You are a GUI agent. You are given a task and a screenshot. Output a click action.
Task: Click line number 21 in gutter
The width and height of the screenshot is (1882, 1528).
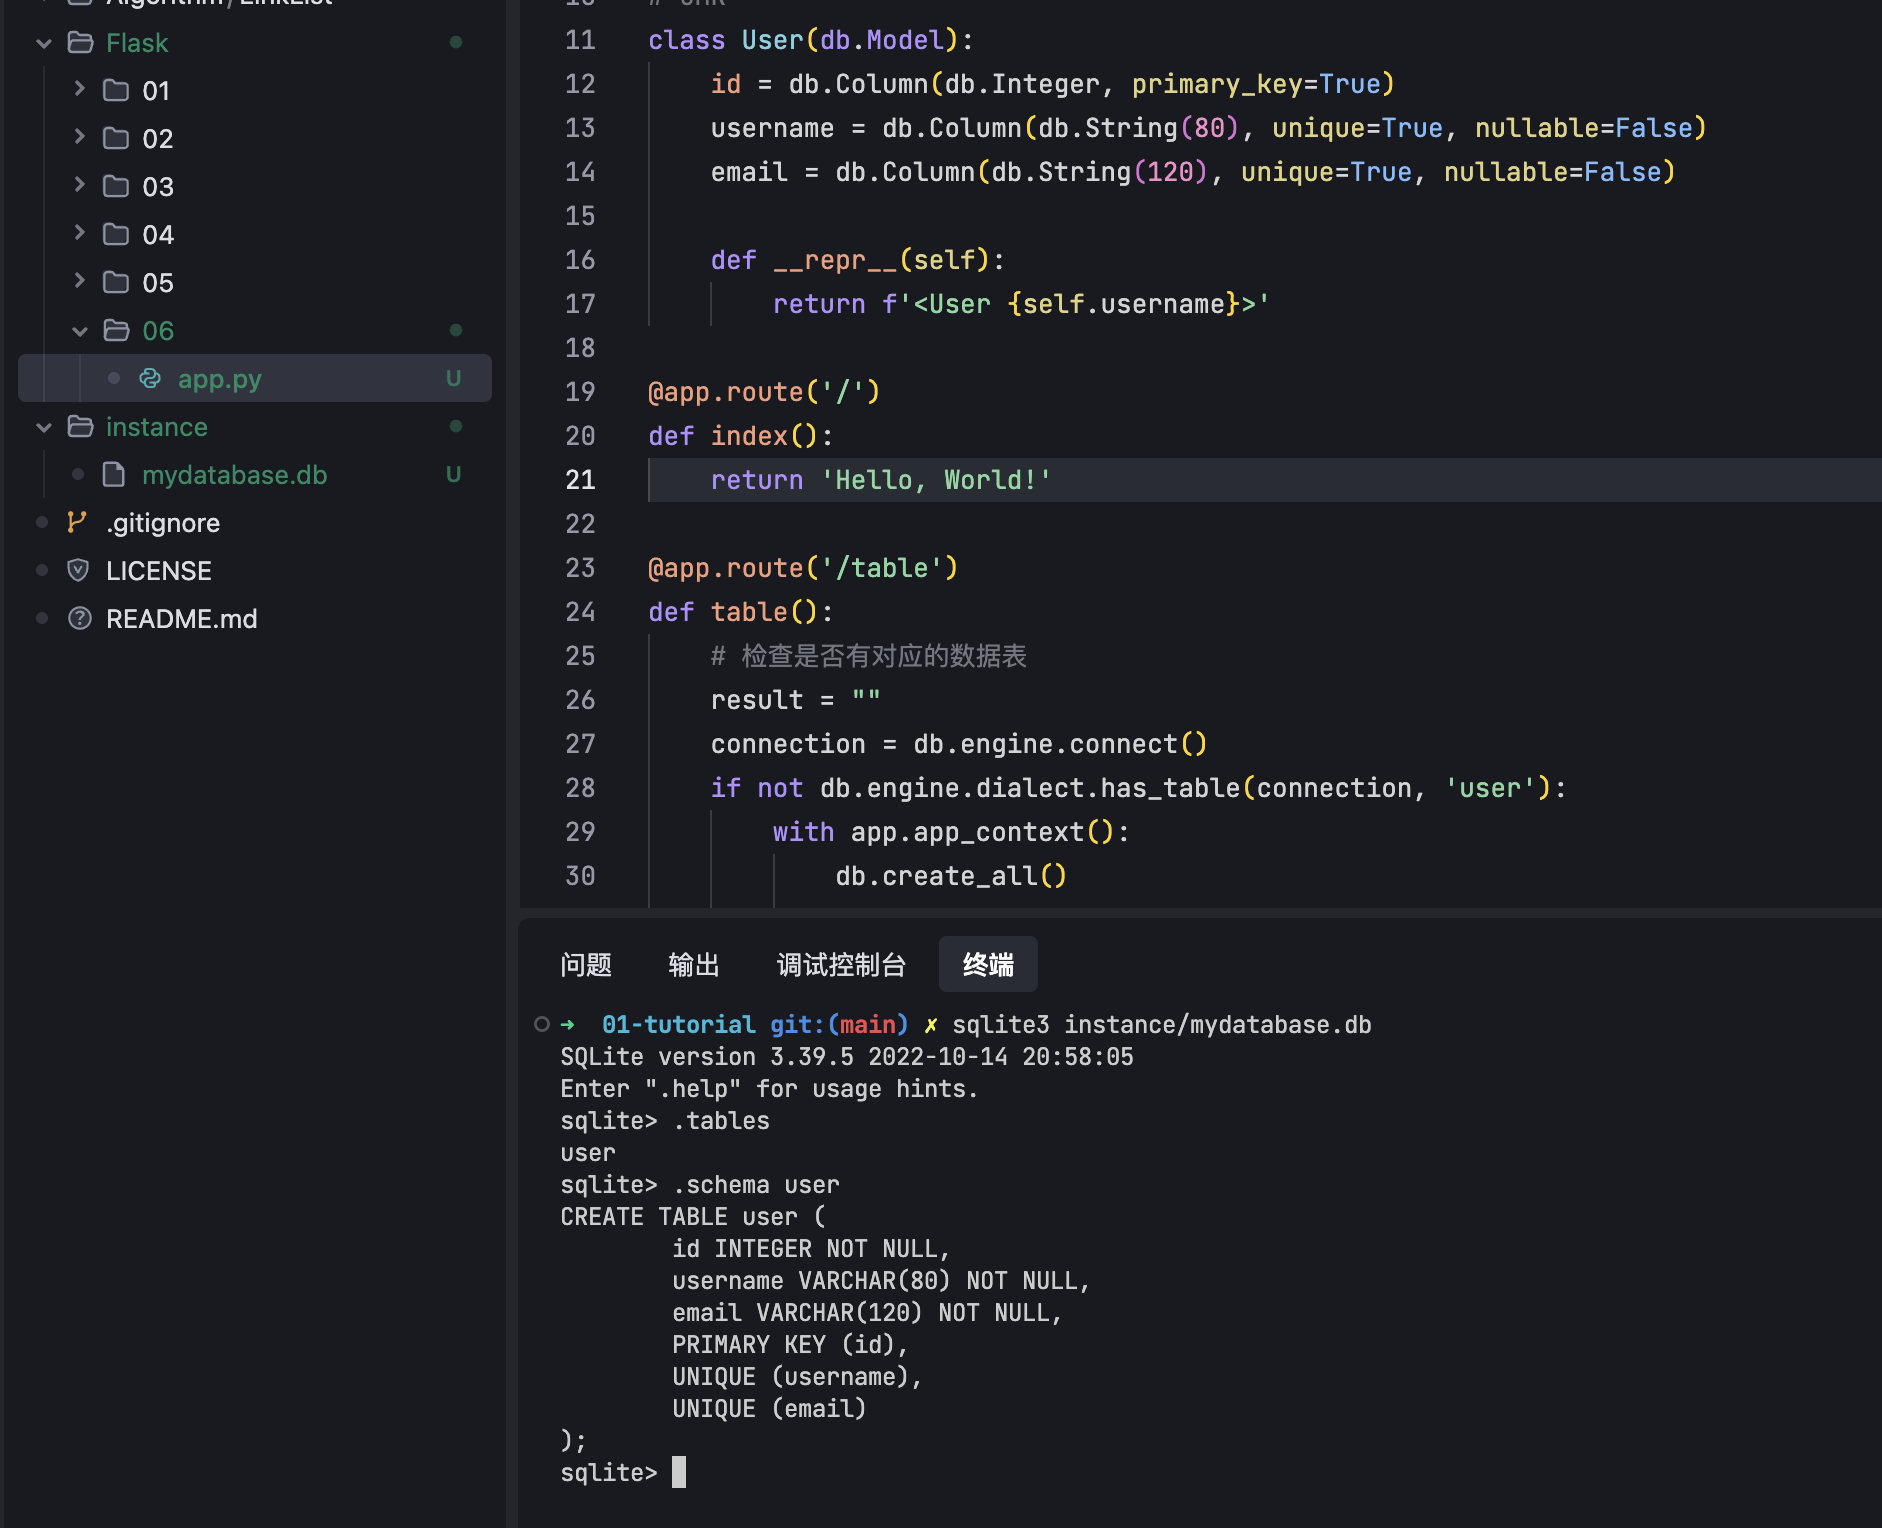[580, 480]
